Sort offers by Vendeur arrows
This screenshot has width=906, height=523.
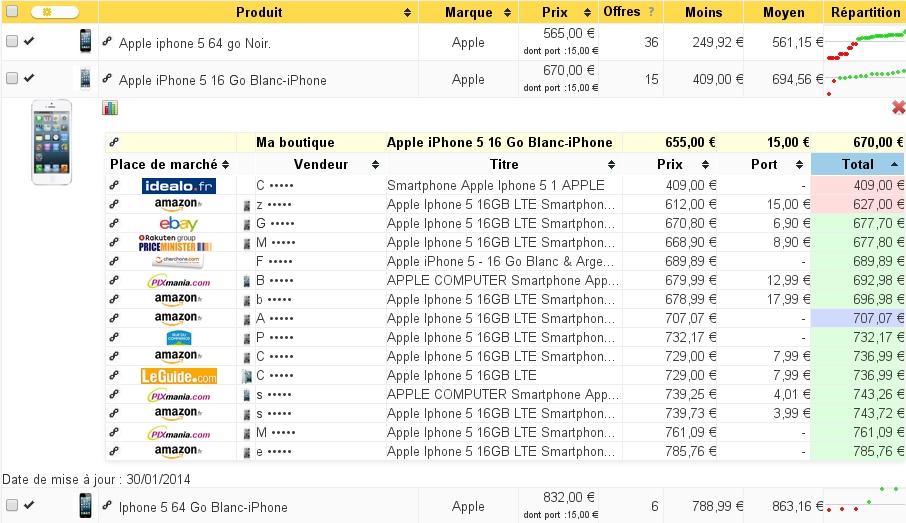(375, 165)
